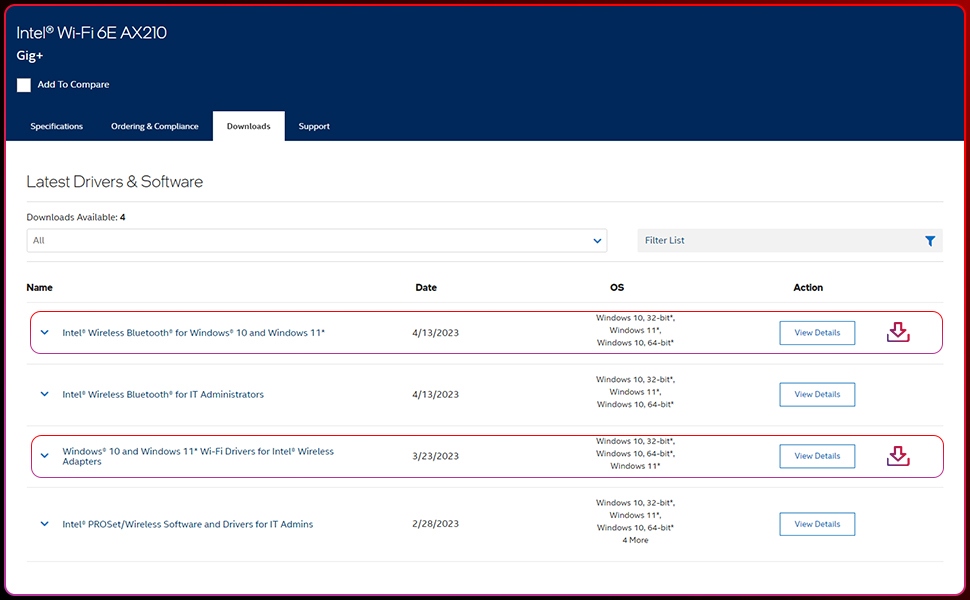The image size is (970, 600).
Task: Expand Bluetooth for IT Administrators row
Action: click(45, 394)
